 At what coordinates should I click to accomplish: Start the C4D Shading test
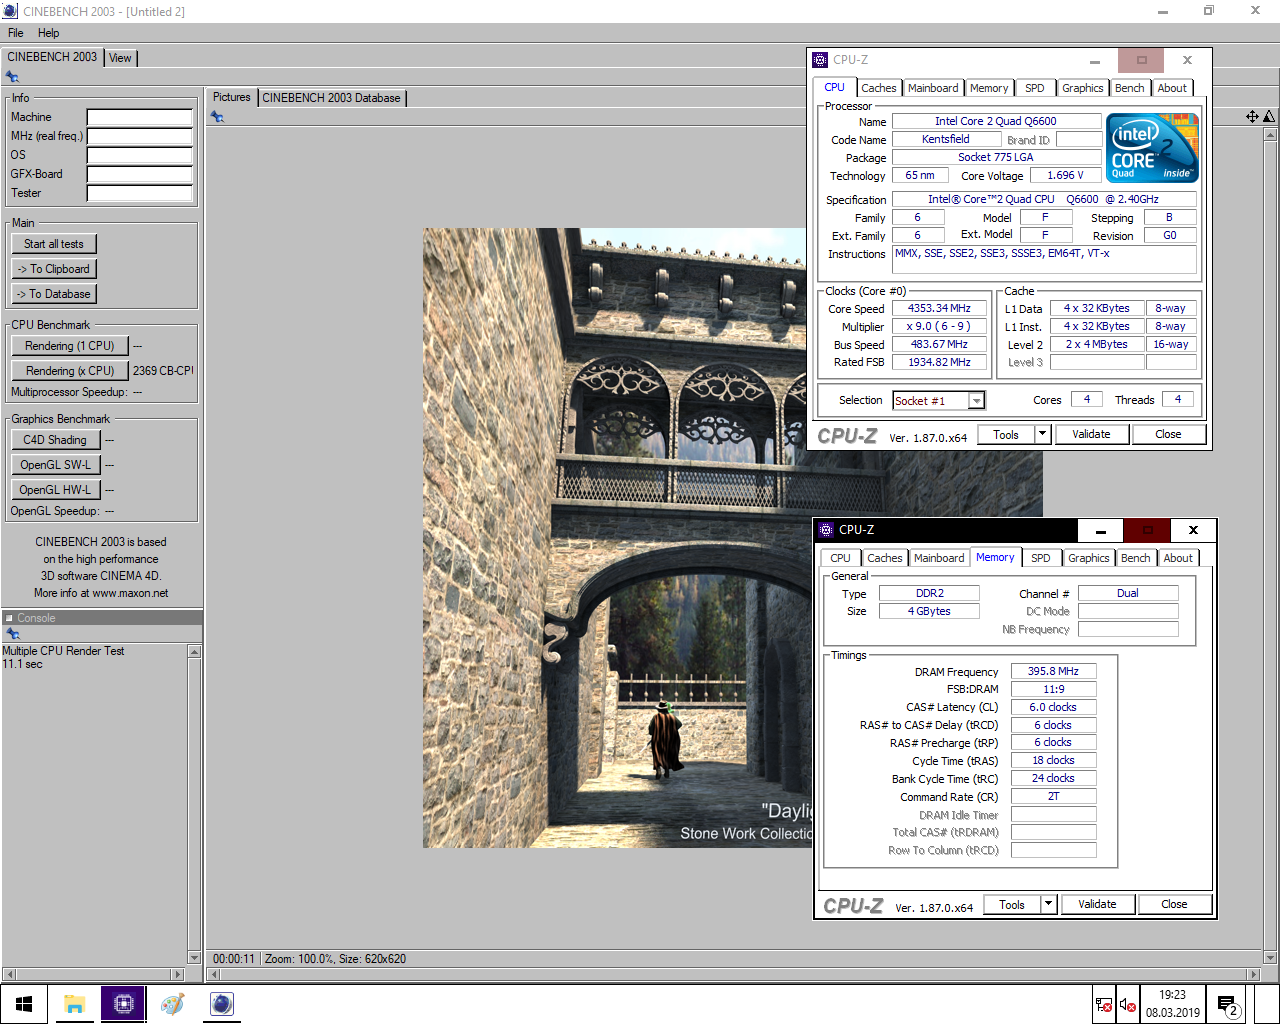pyautogui.click(x=55, y=440)
